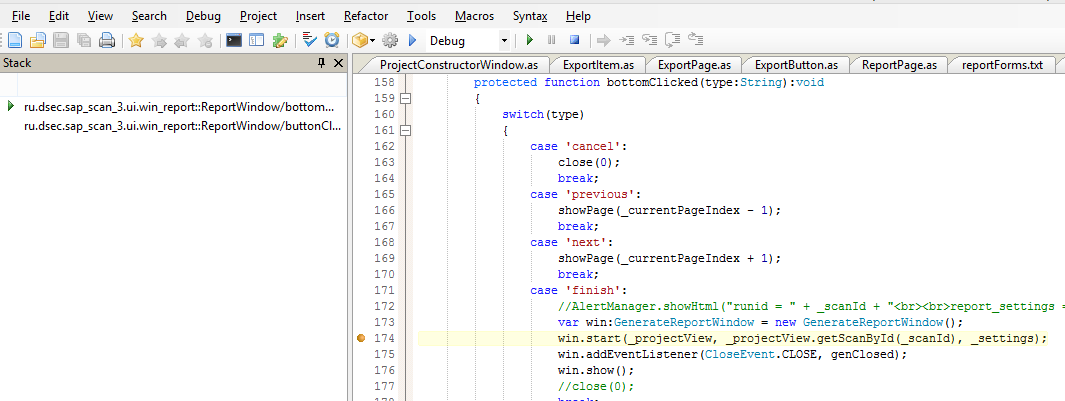
Task: Open the Tools menu
Action: coord(422,16)
